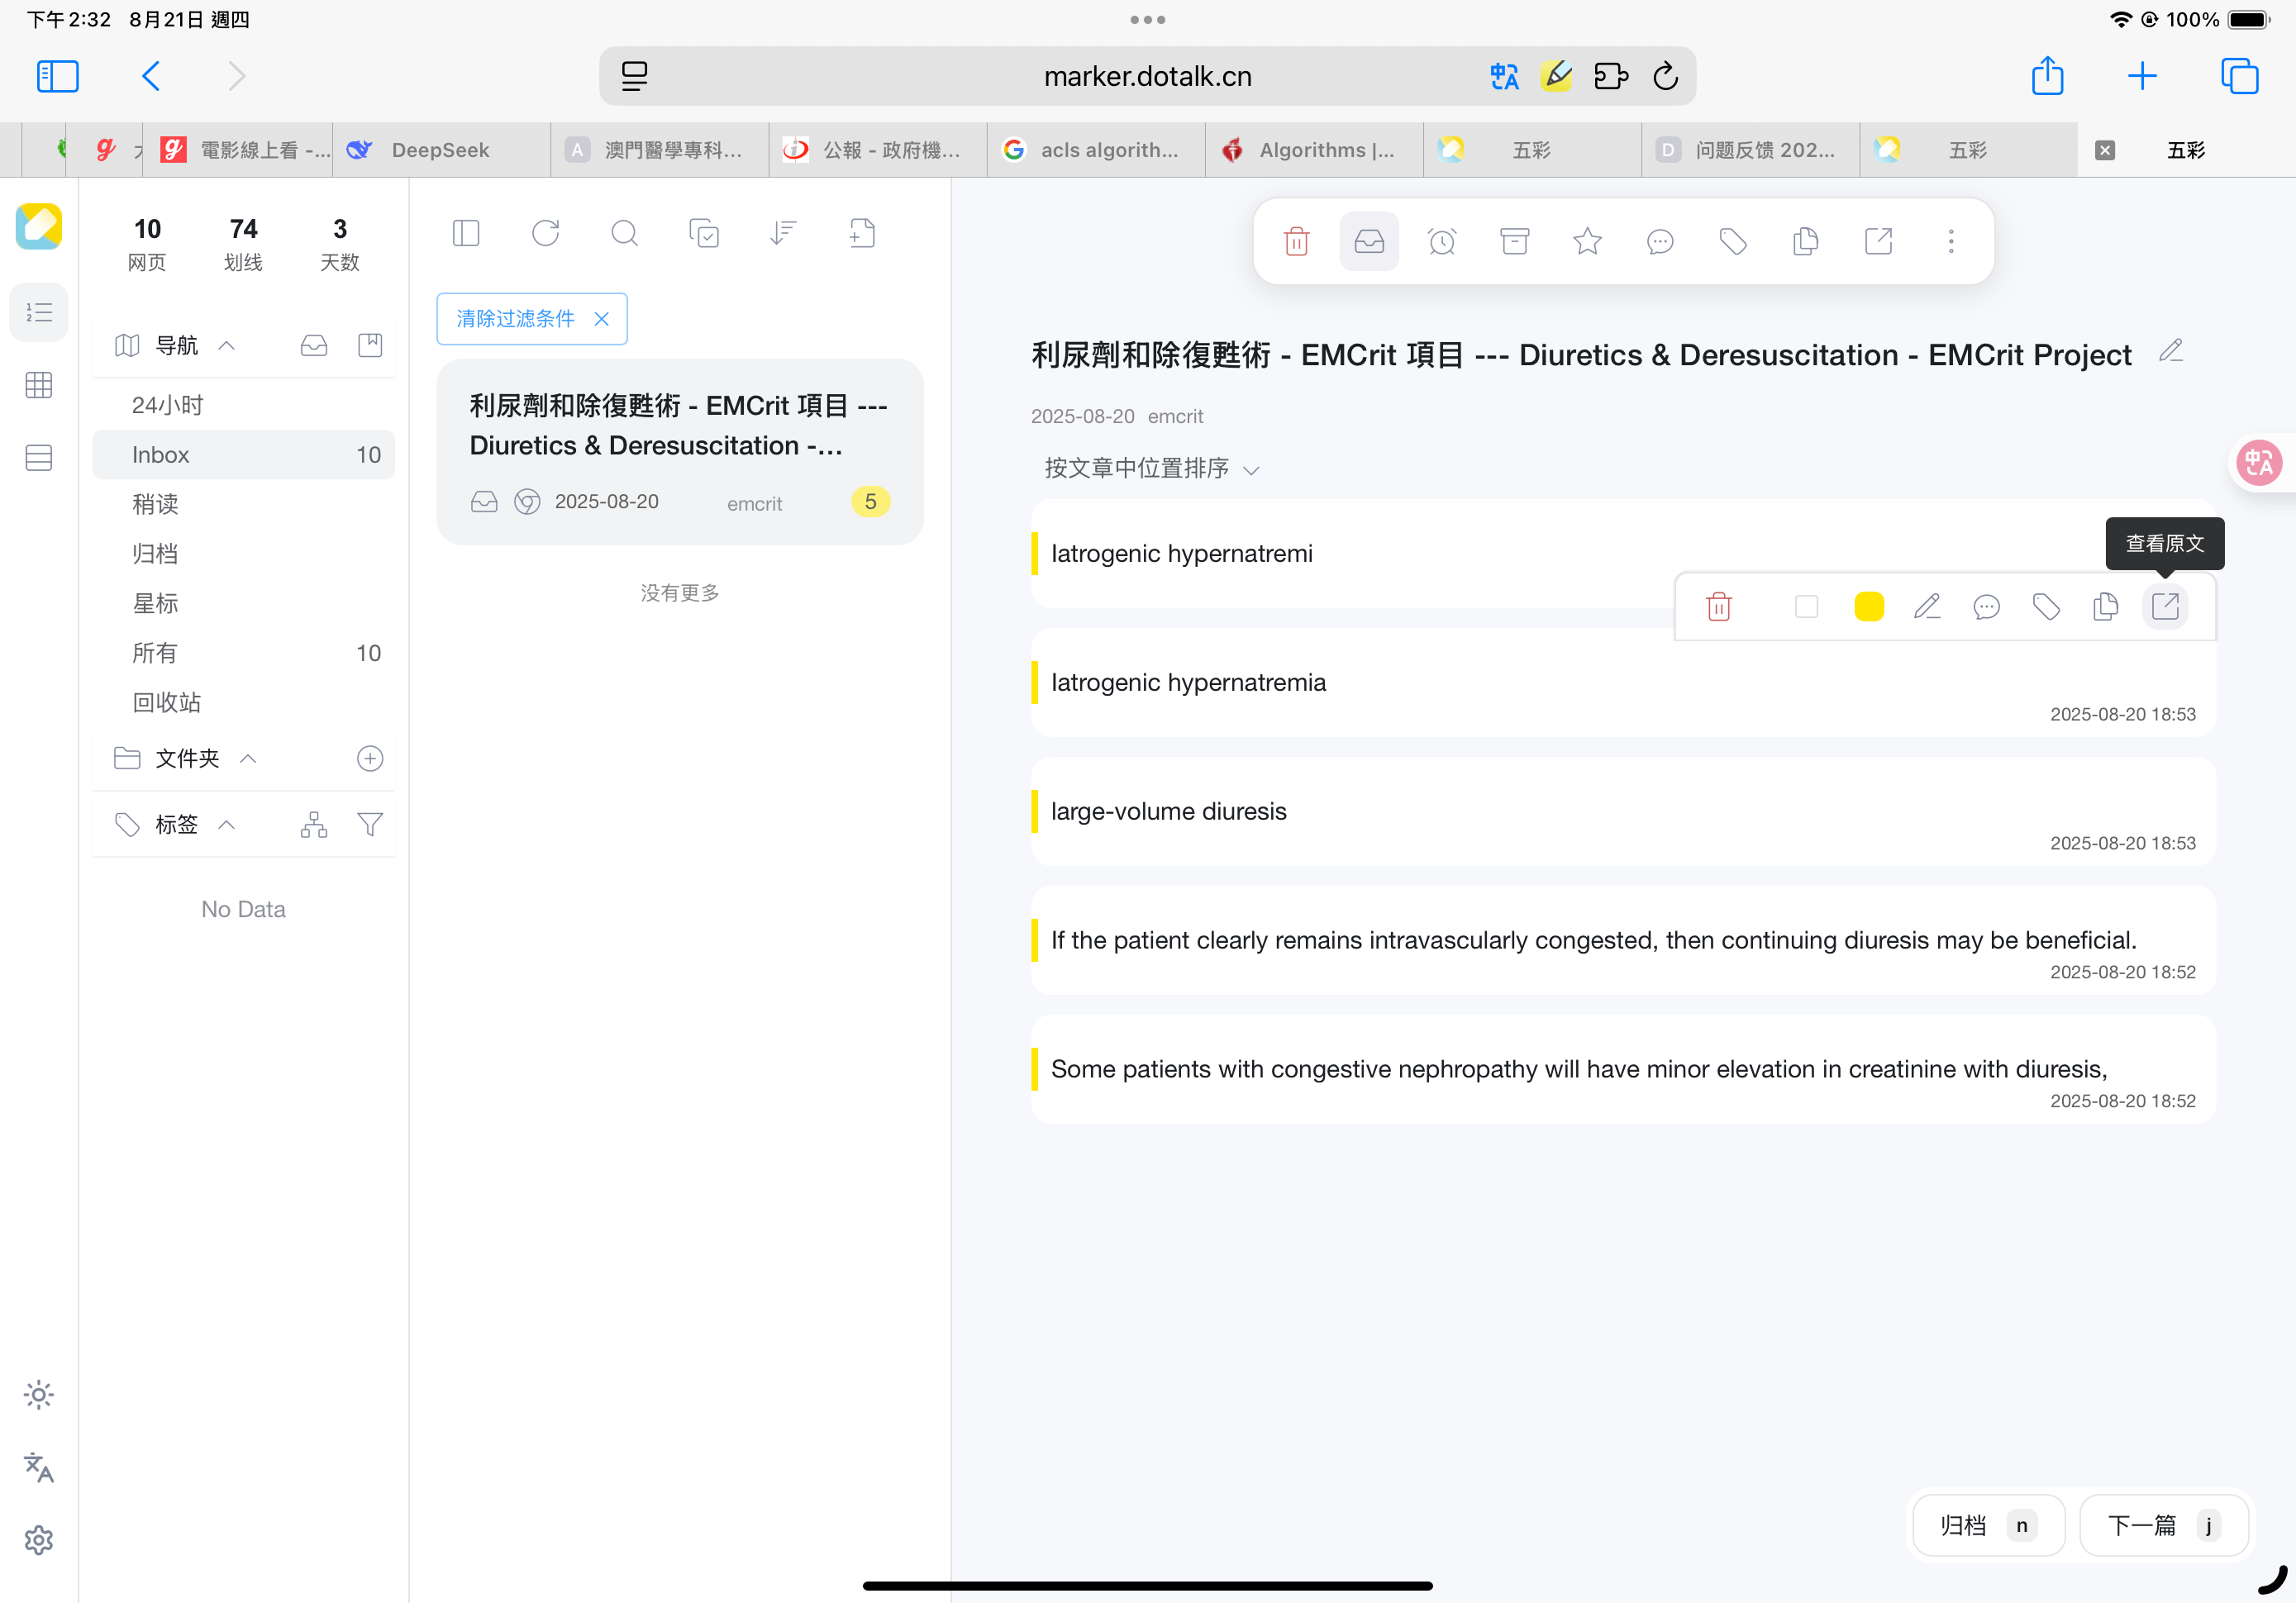The width and height of the screenshot is (2296, 1603).
Task: Open settings gear in left rail
Action: [x=39, y=1540]
